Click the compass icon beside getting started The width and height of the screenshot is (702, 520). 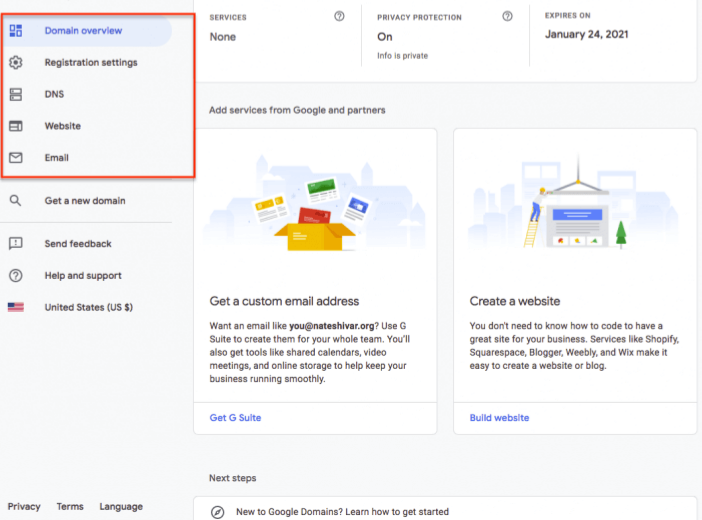(218, 511)
